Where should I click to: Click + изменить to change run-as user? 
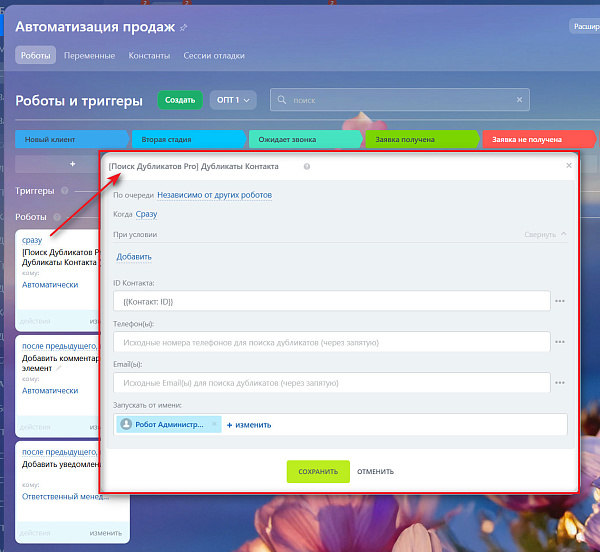249,425
